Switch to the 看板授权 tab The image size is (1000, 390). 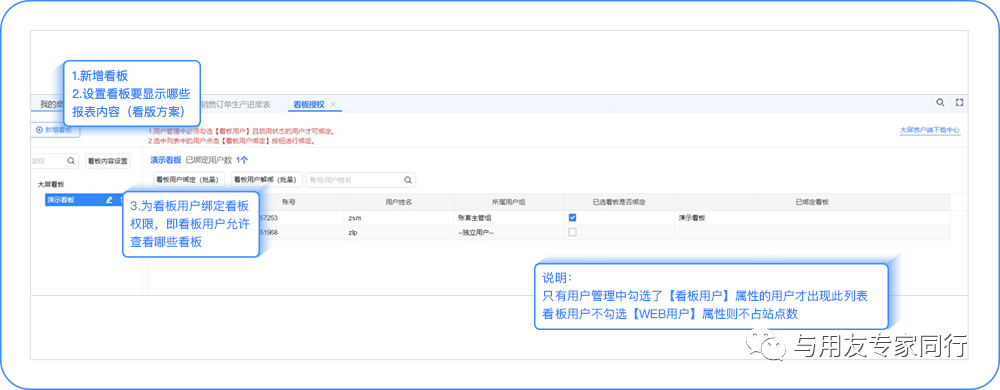(309, 105)
